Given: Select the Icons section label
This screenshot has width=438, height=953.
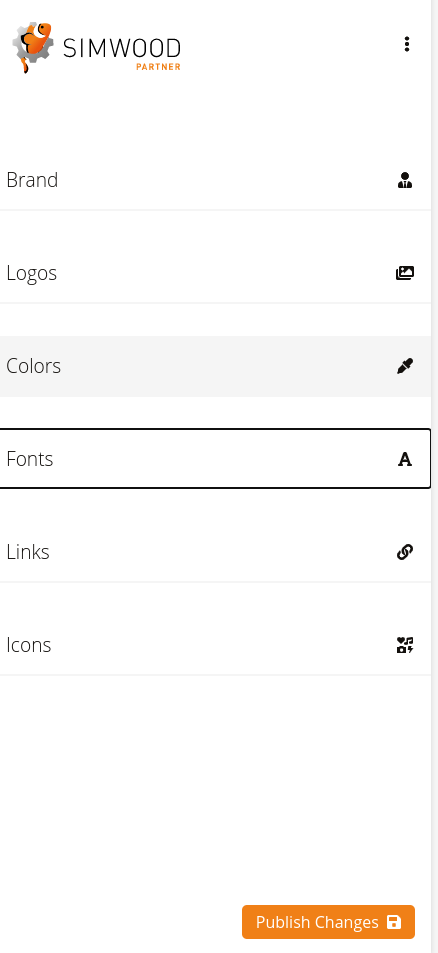Looking at the screenshot, I should [29, 645].
